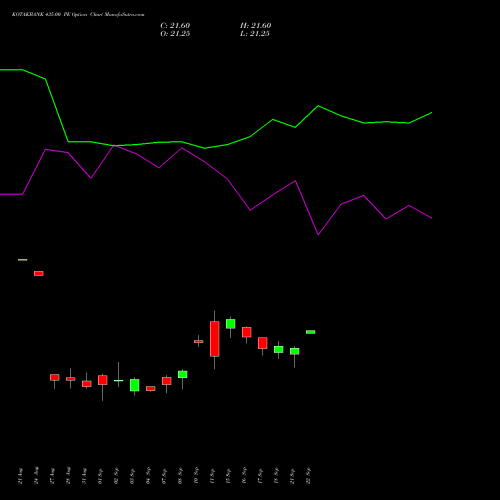This screenshot has width=500, height=500.
Task: Select the green candle above 03 Sep
Action: click(x=135, y=385)
